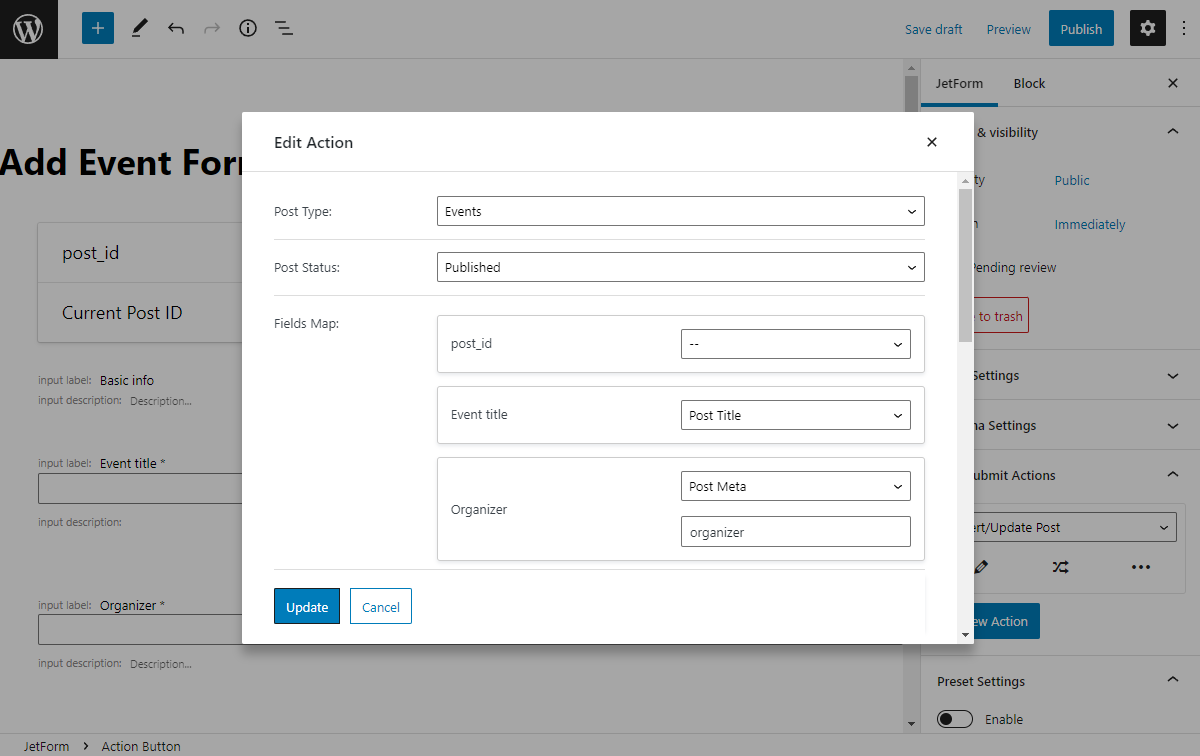Switch to the Block tab in the sidebar
This screenshot has height=756, width=1200.
[x=1029, y=83]
